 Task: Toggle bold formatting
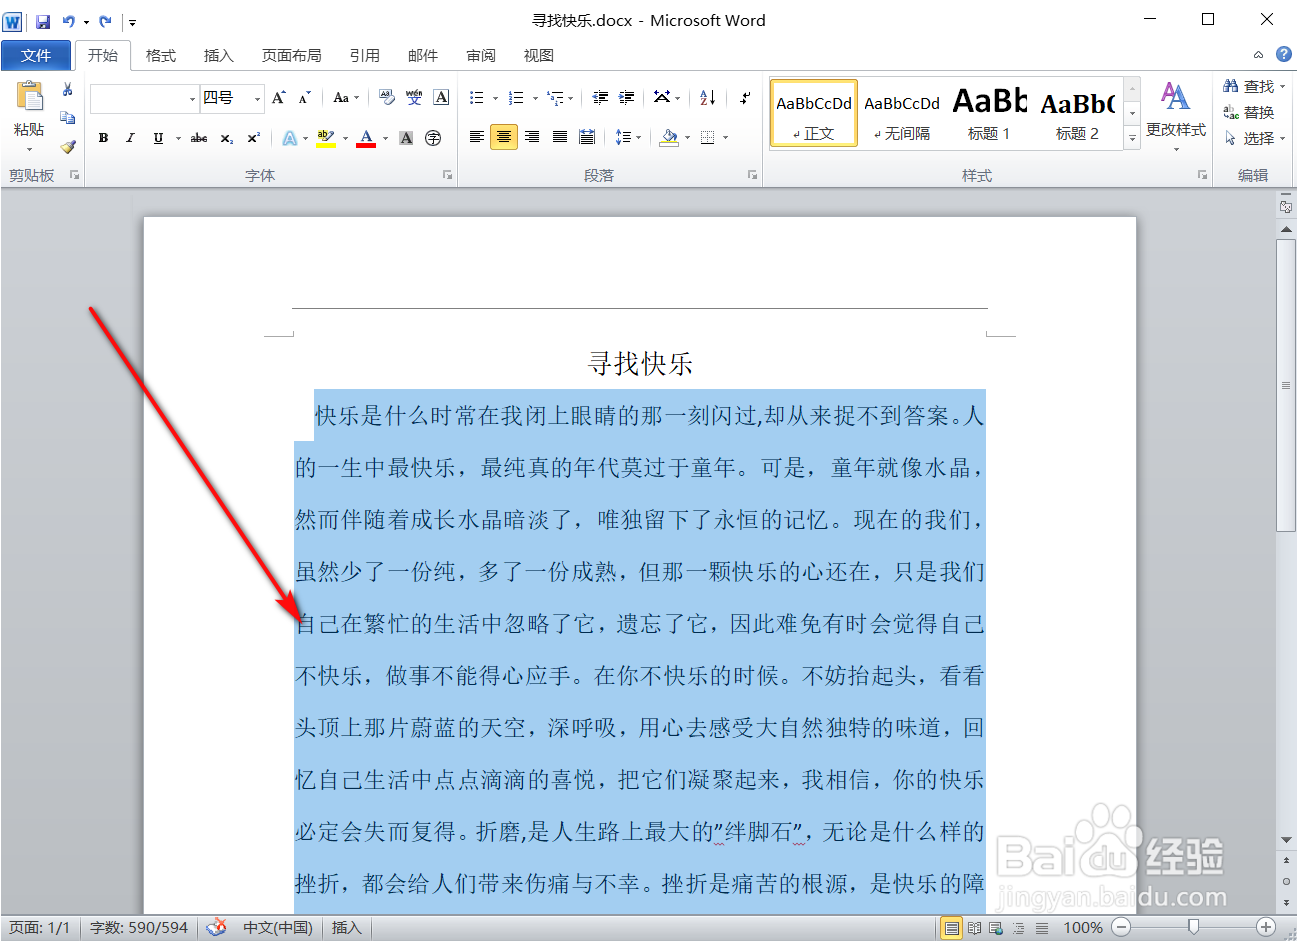click(103, 137)
